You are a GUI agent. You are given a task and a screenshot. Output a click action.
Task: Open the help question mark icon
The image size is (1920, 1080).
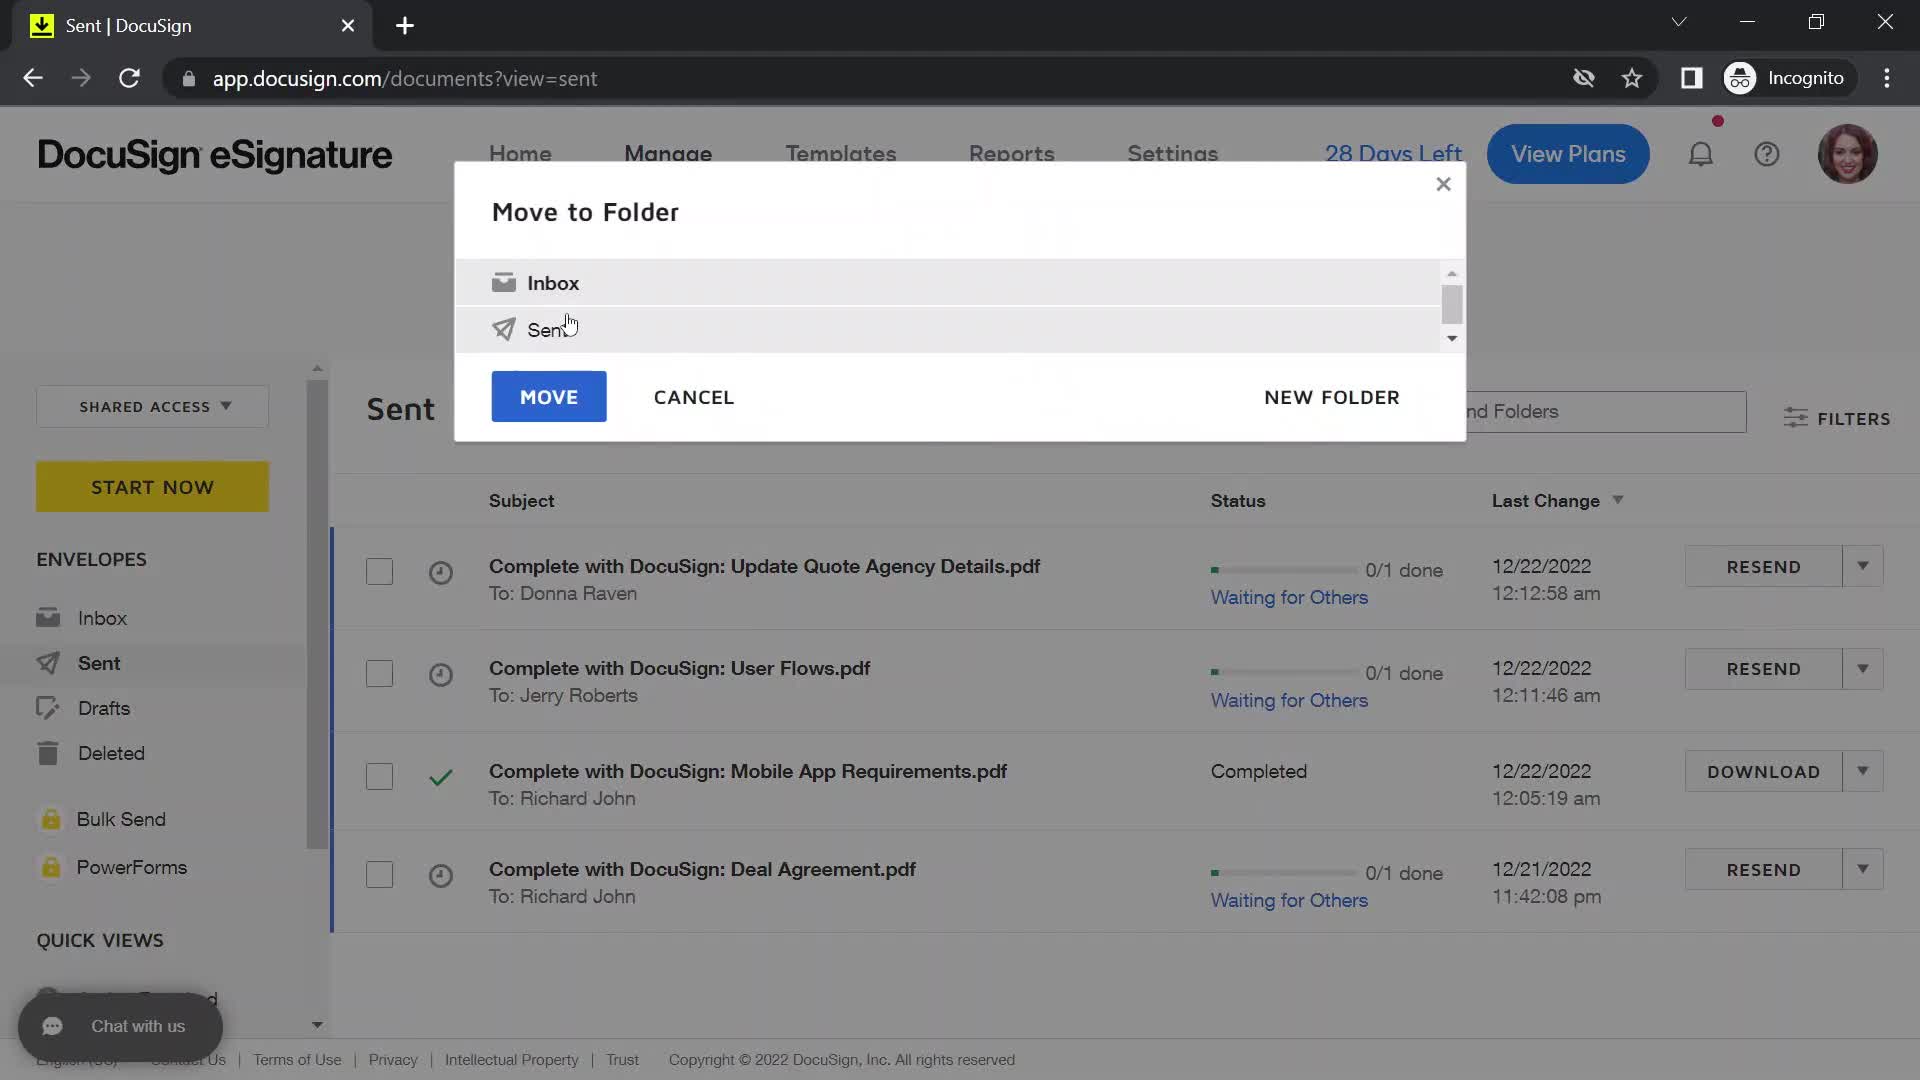[x=1766, y=154]
